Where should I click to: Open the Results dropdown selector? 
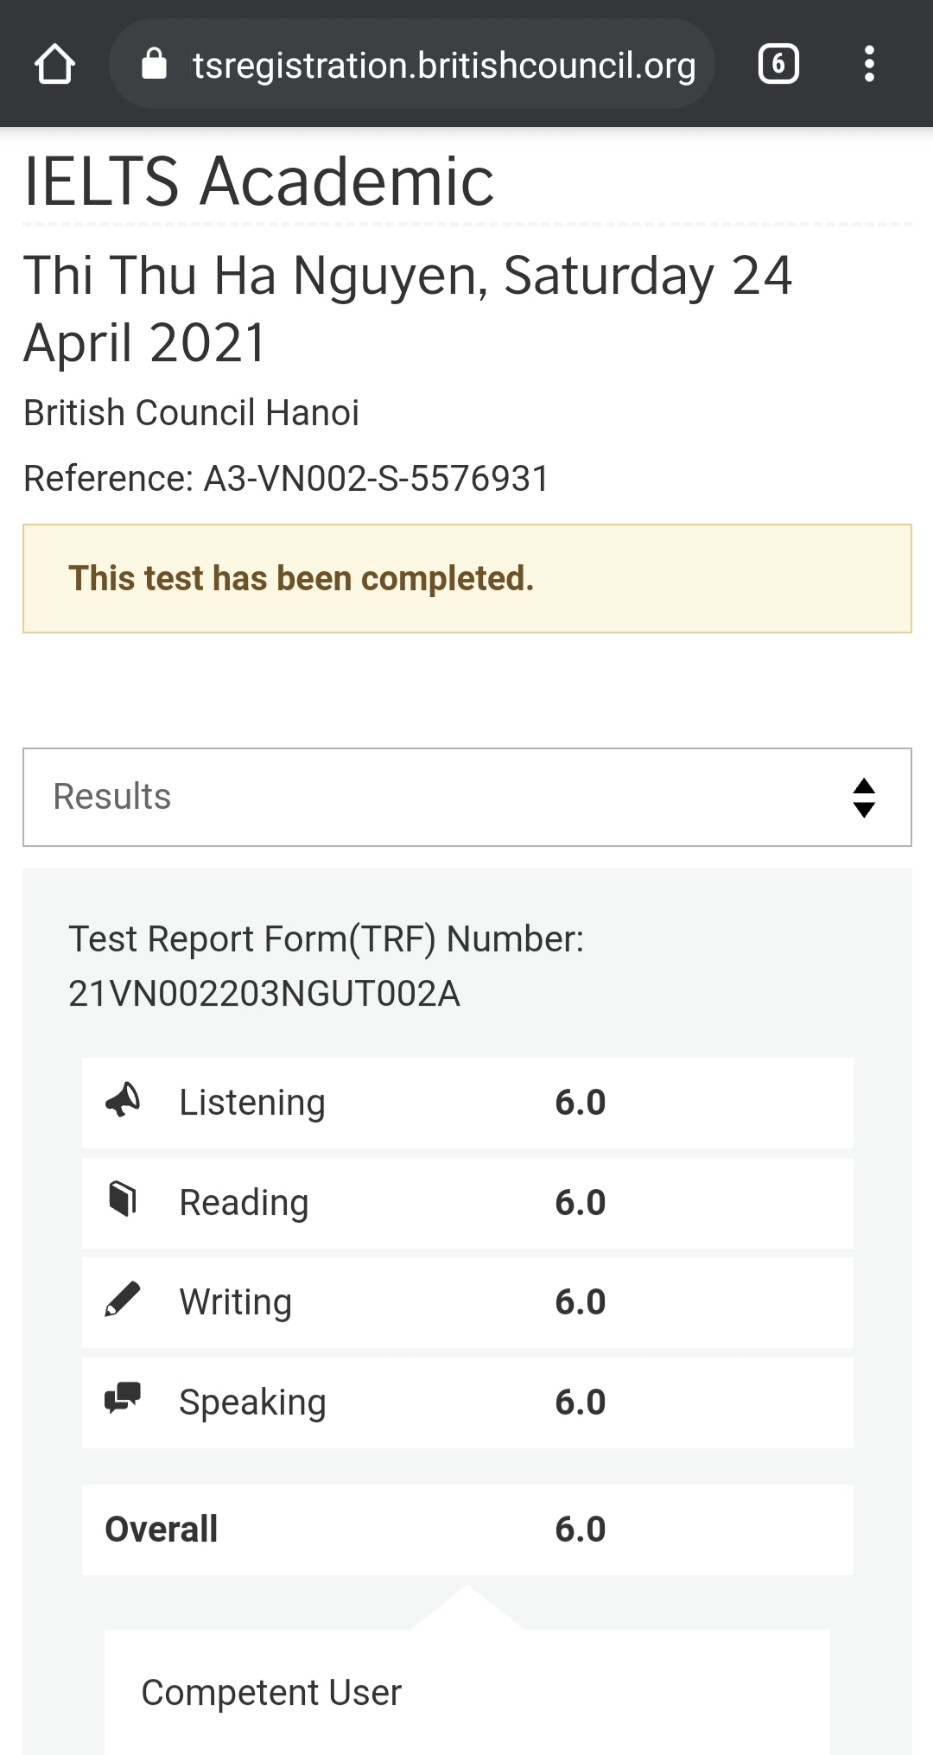pyautogui.click(x=467, y=797)
